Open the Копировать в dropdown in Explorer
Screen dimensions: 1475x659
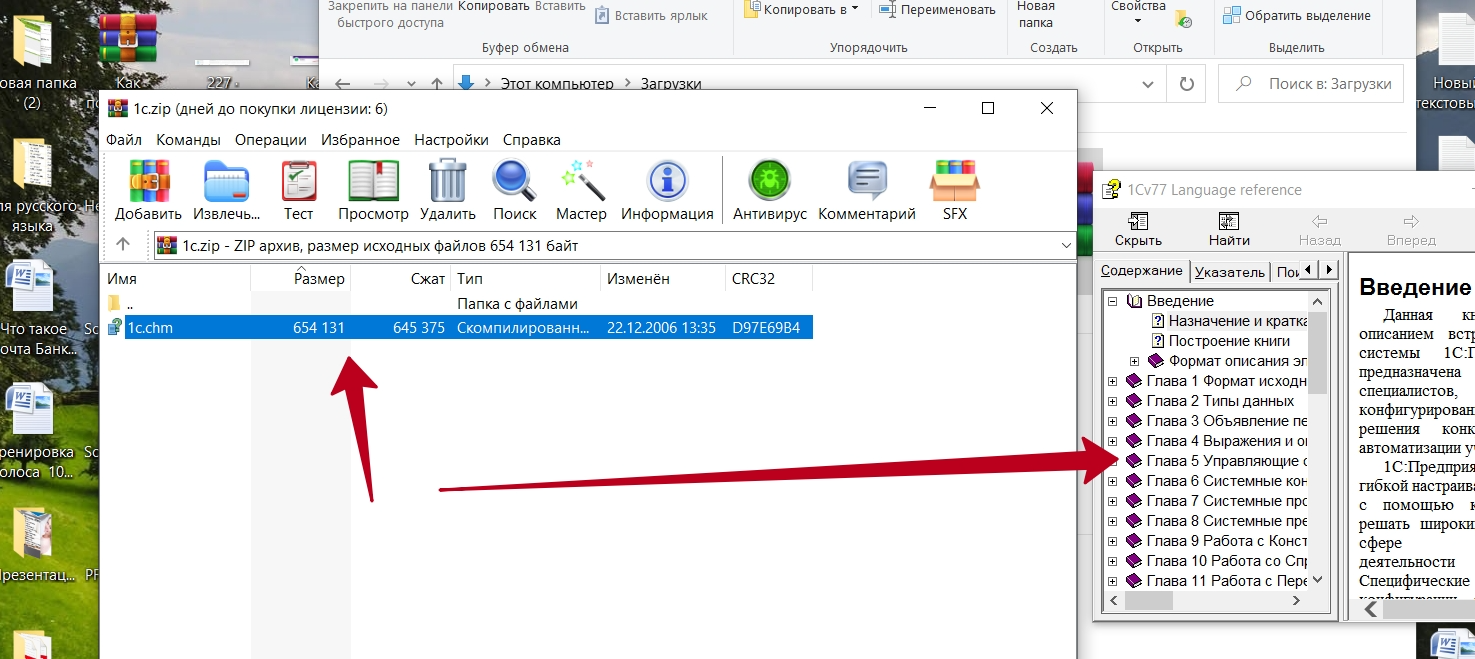click(x=802, y=10)
